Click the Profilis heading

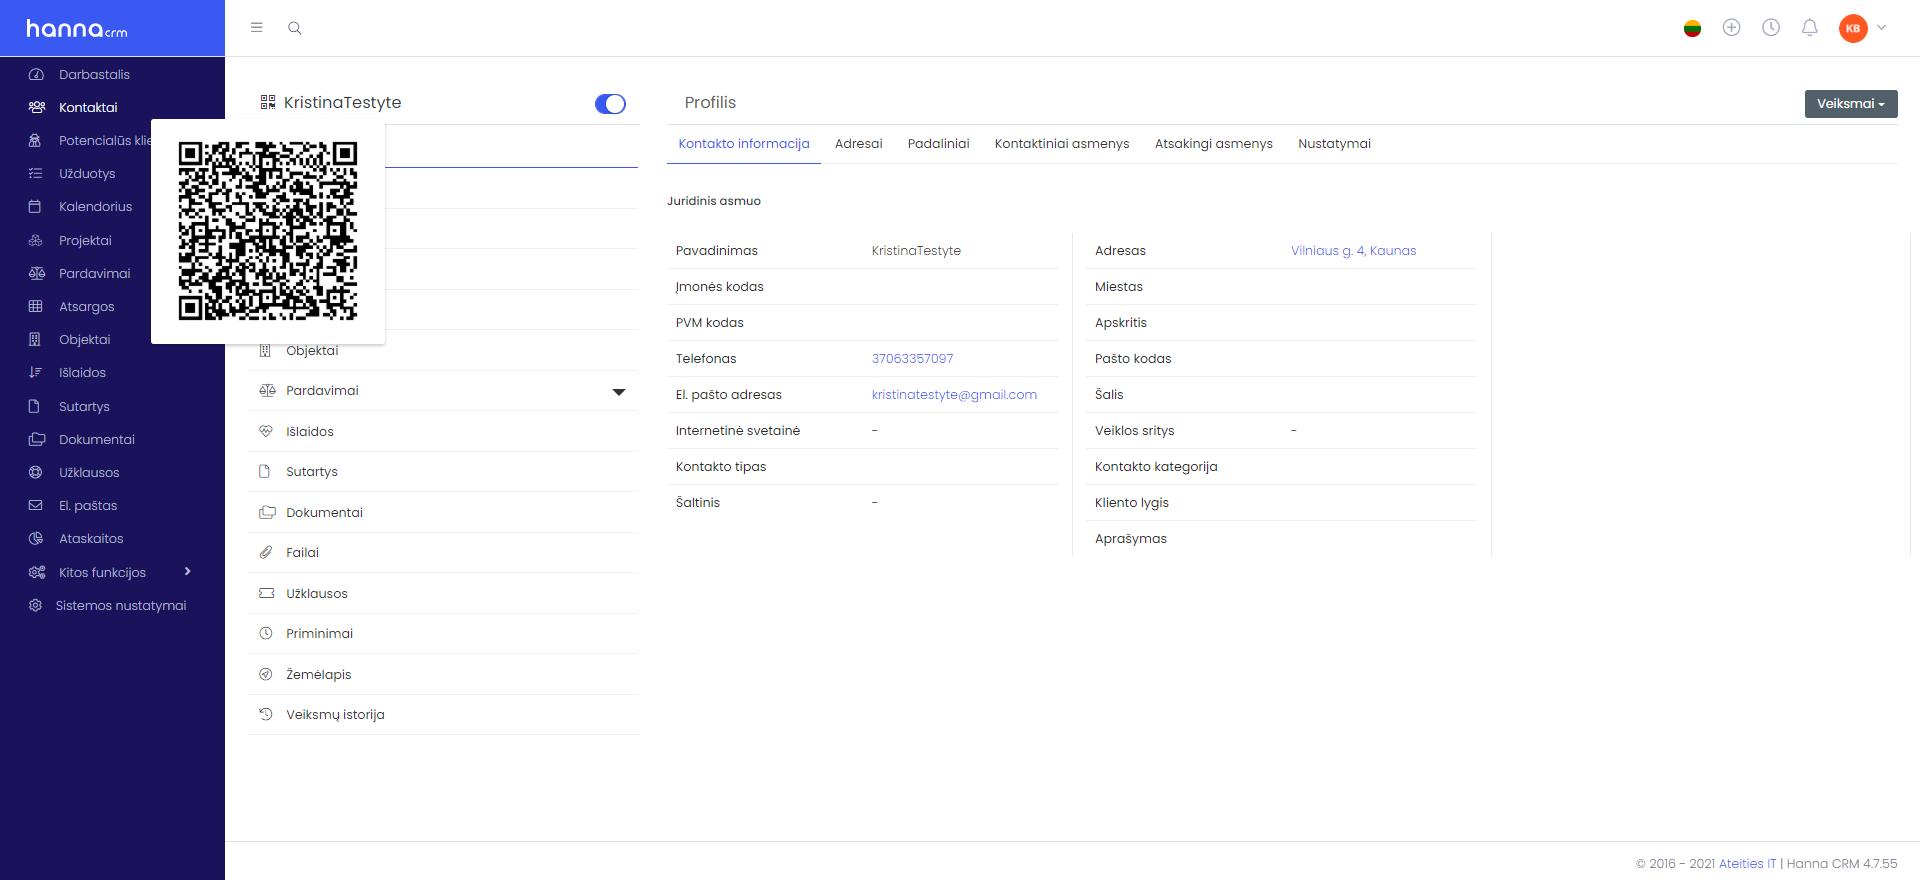click(710, 103)
